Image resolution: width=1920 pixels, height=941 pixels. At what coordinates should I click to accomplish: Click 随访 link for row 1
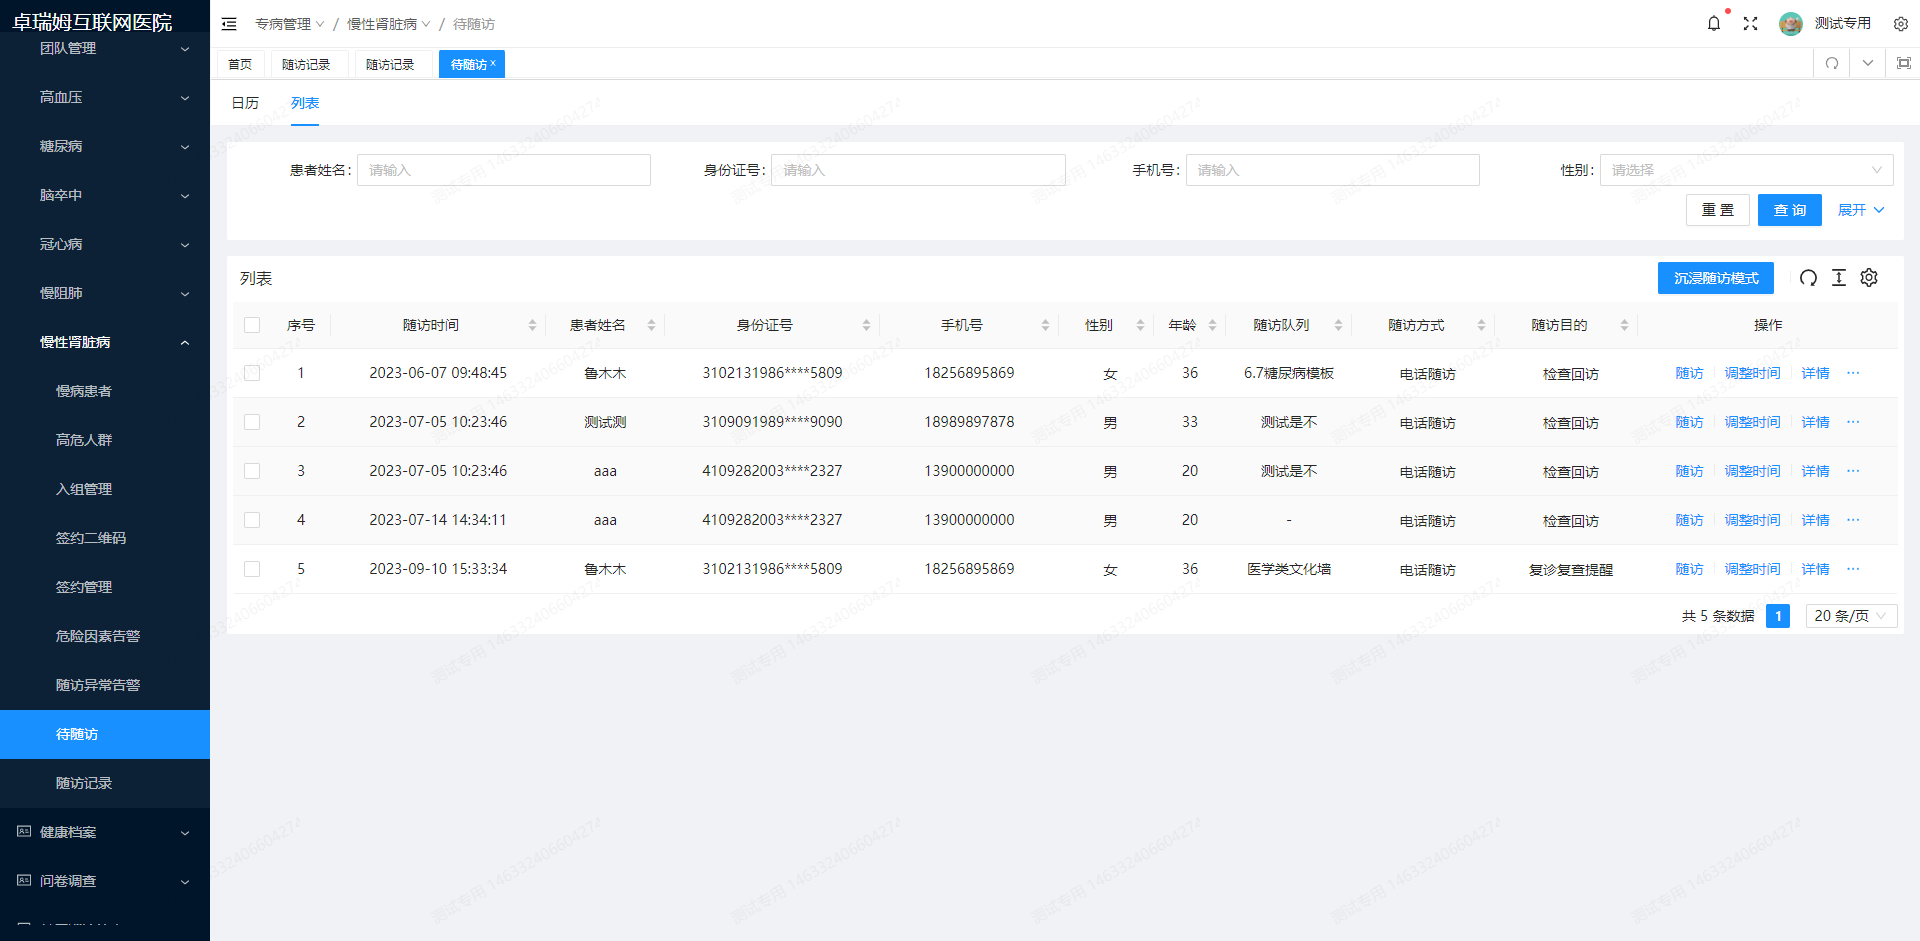tap(1689, 373)
